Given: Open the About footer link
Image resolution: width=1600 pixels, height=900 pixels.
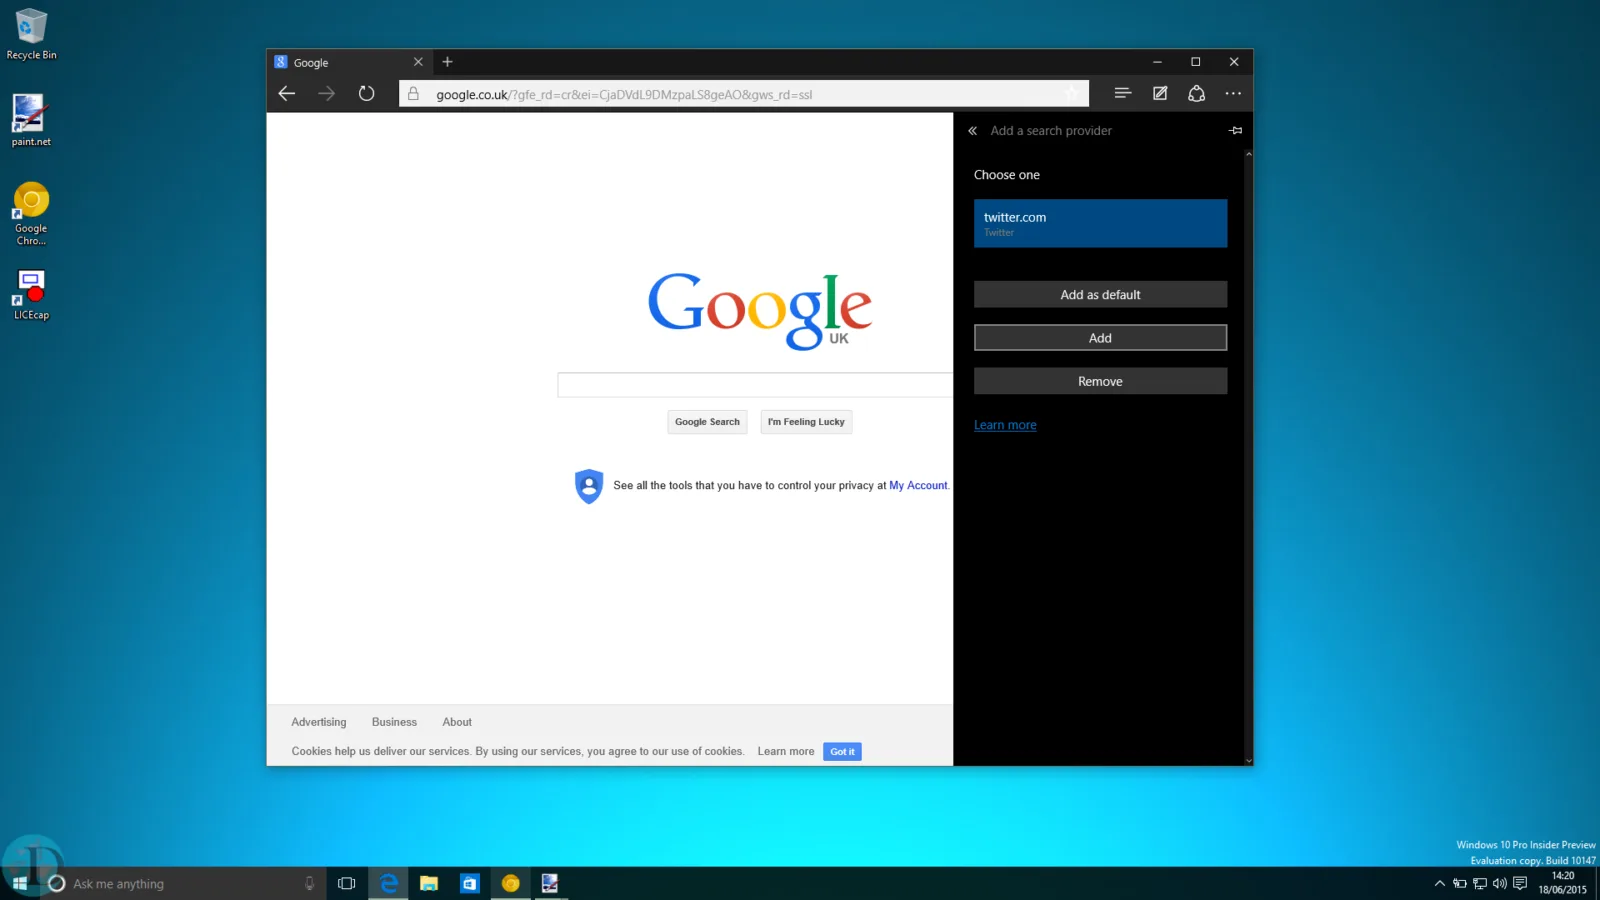Looking at the screenshot, I should (457, 722).
